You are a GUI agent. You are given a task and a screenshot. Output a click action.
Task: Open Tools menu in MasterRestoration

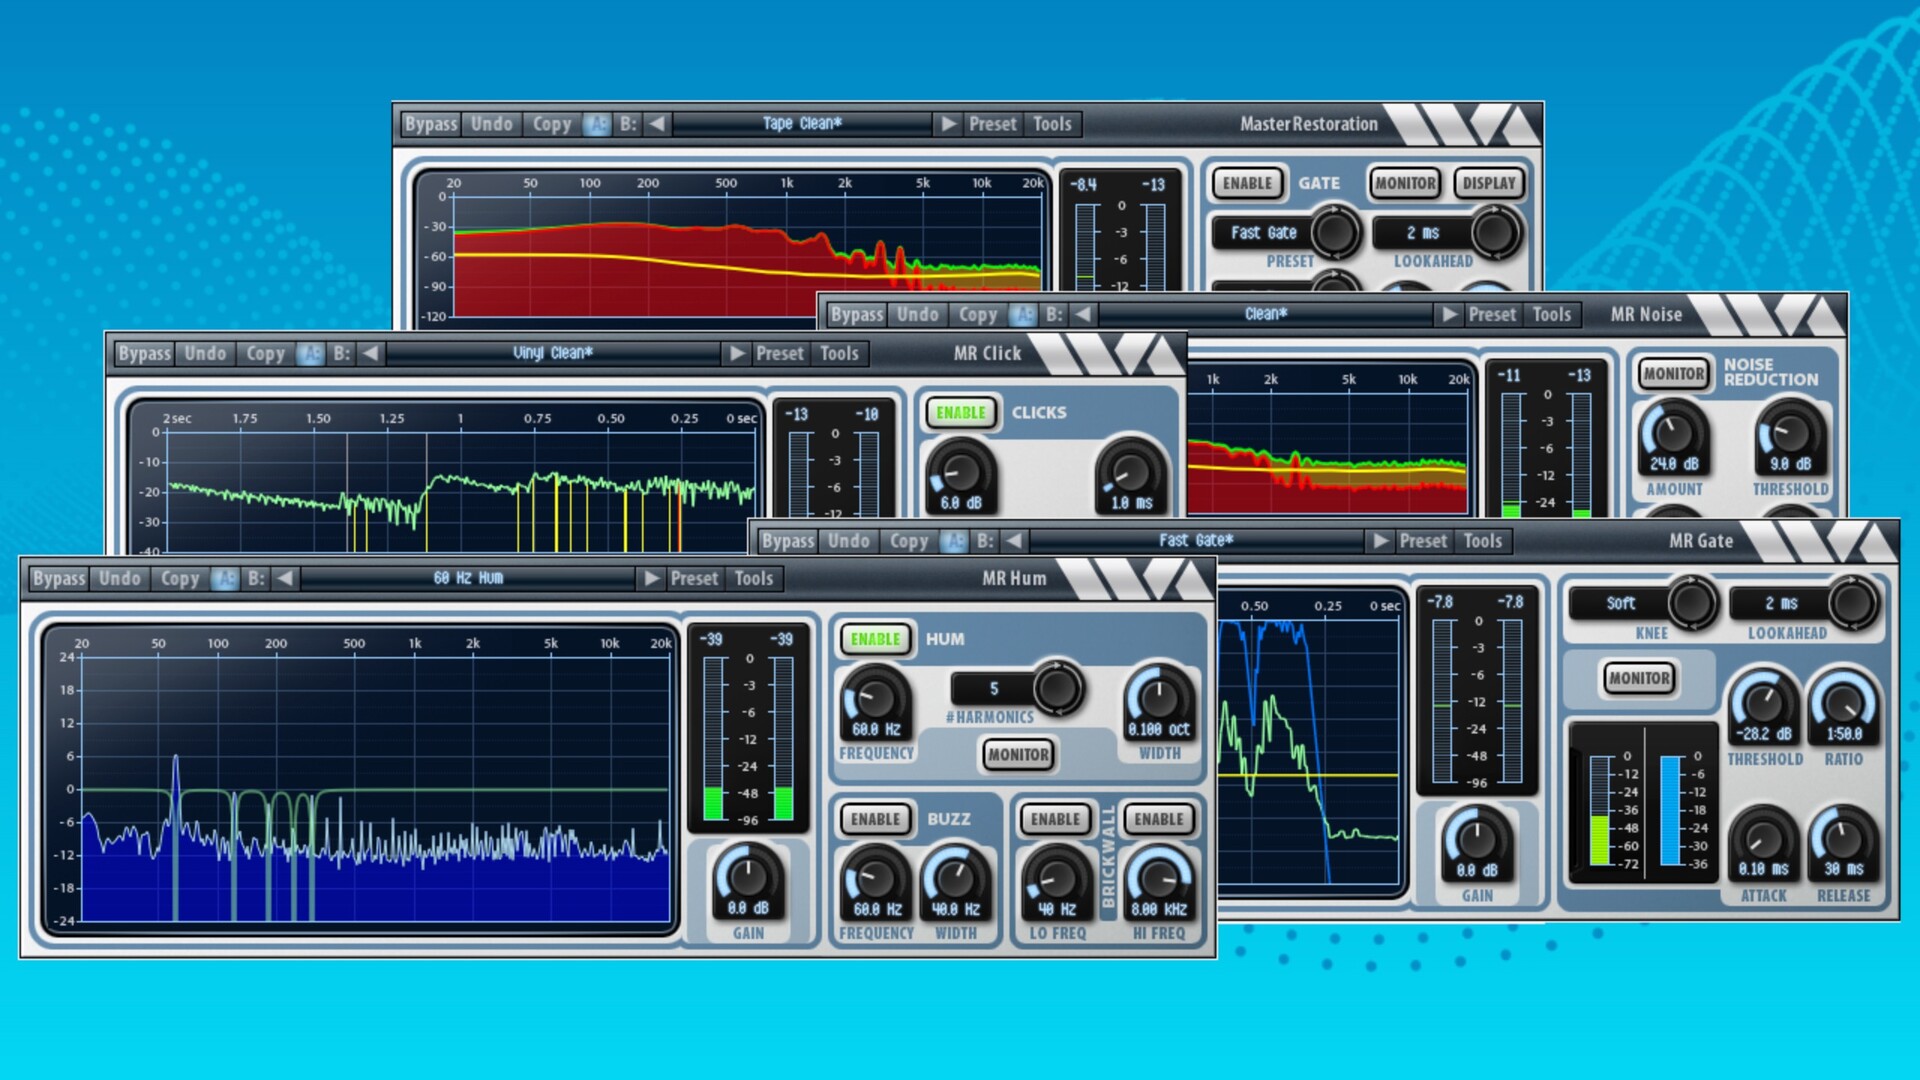pos(1052,124)
